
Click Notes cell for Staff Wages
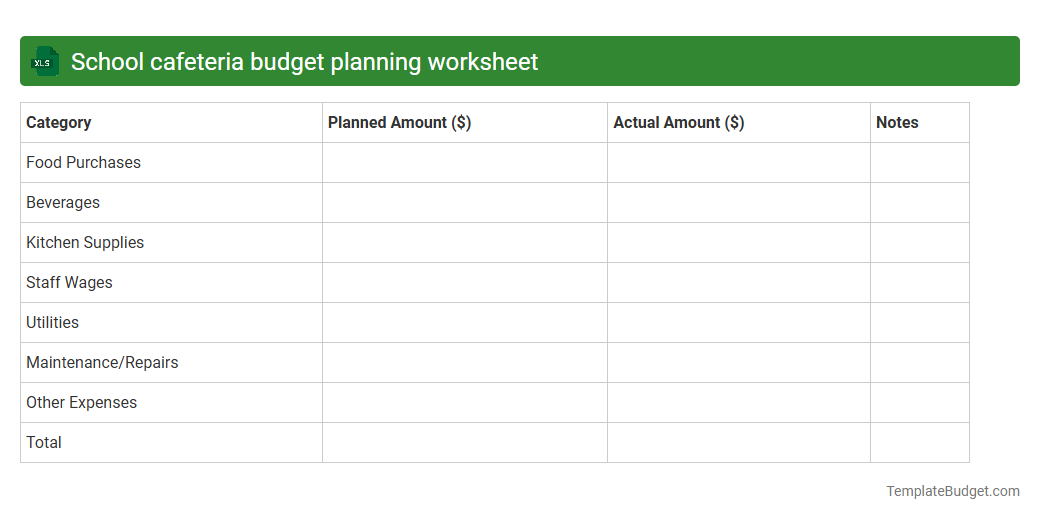tap(920, 283)
